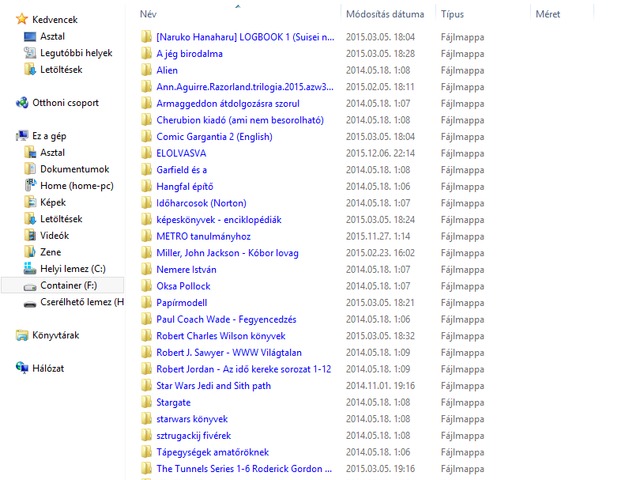Click folder icon beside Nemere István

146,269
